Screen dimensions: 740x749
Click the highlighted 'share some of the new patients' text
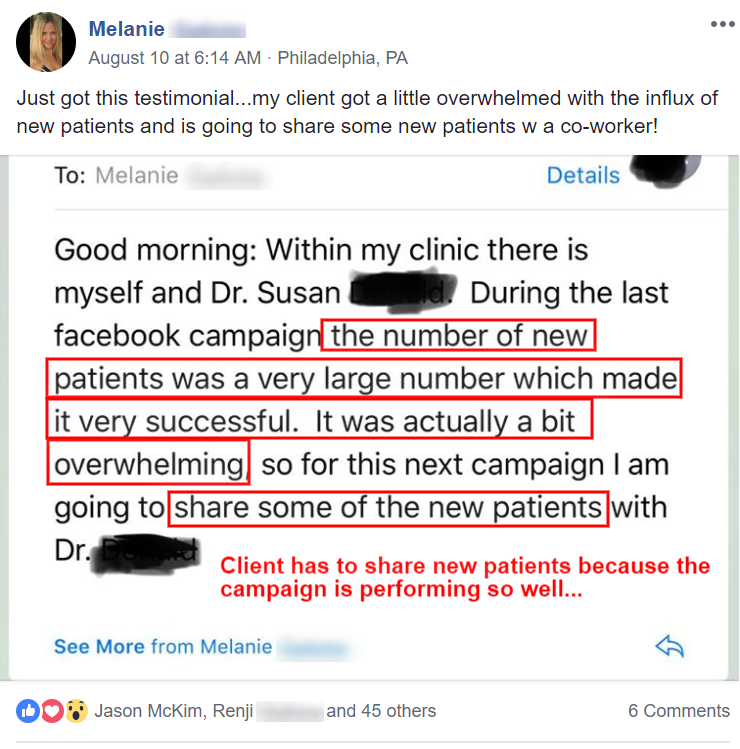388,508
